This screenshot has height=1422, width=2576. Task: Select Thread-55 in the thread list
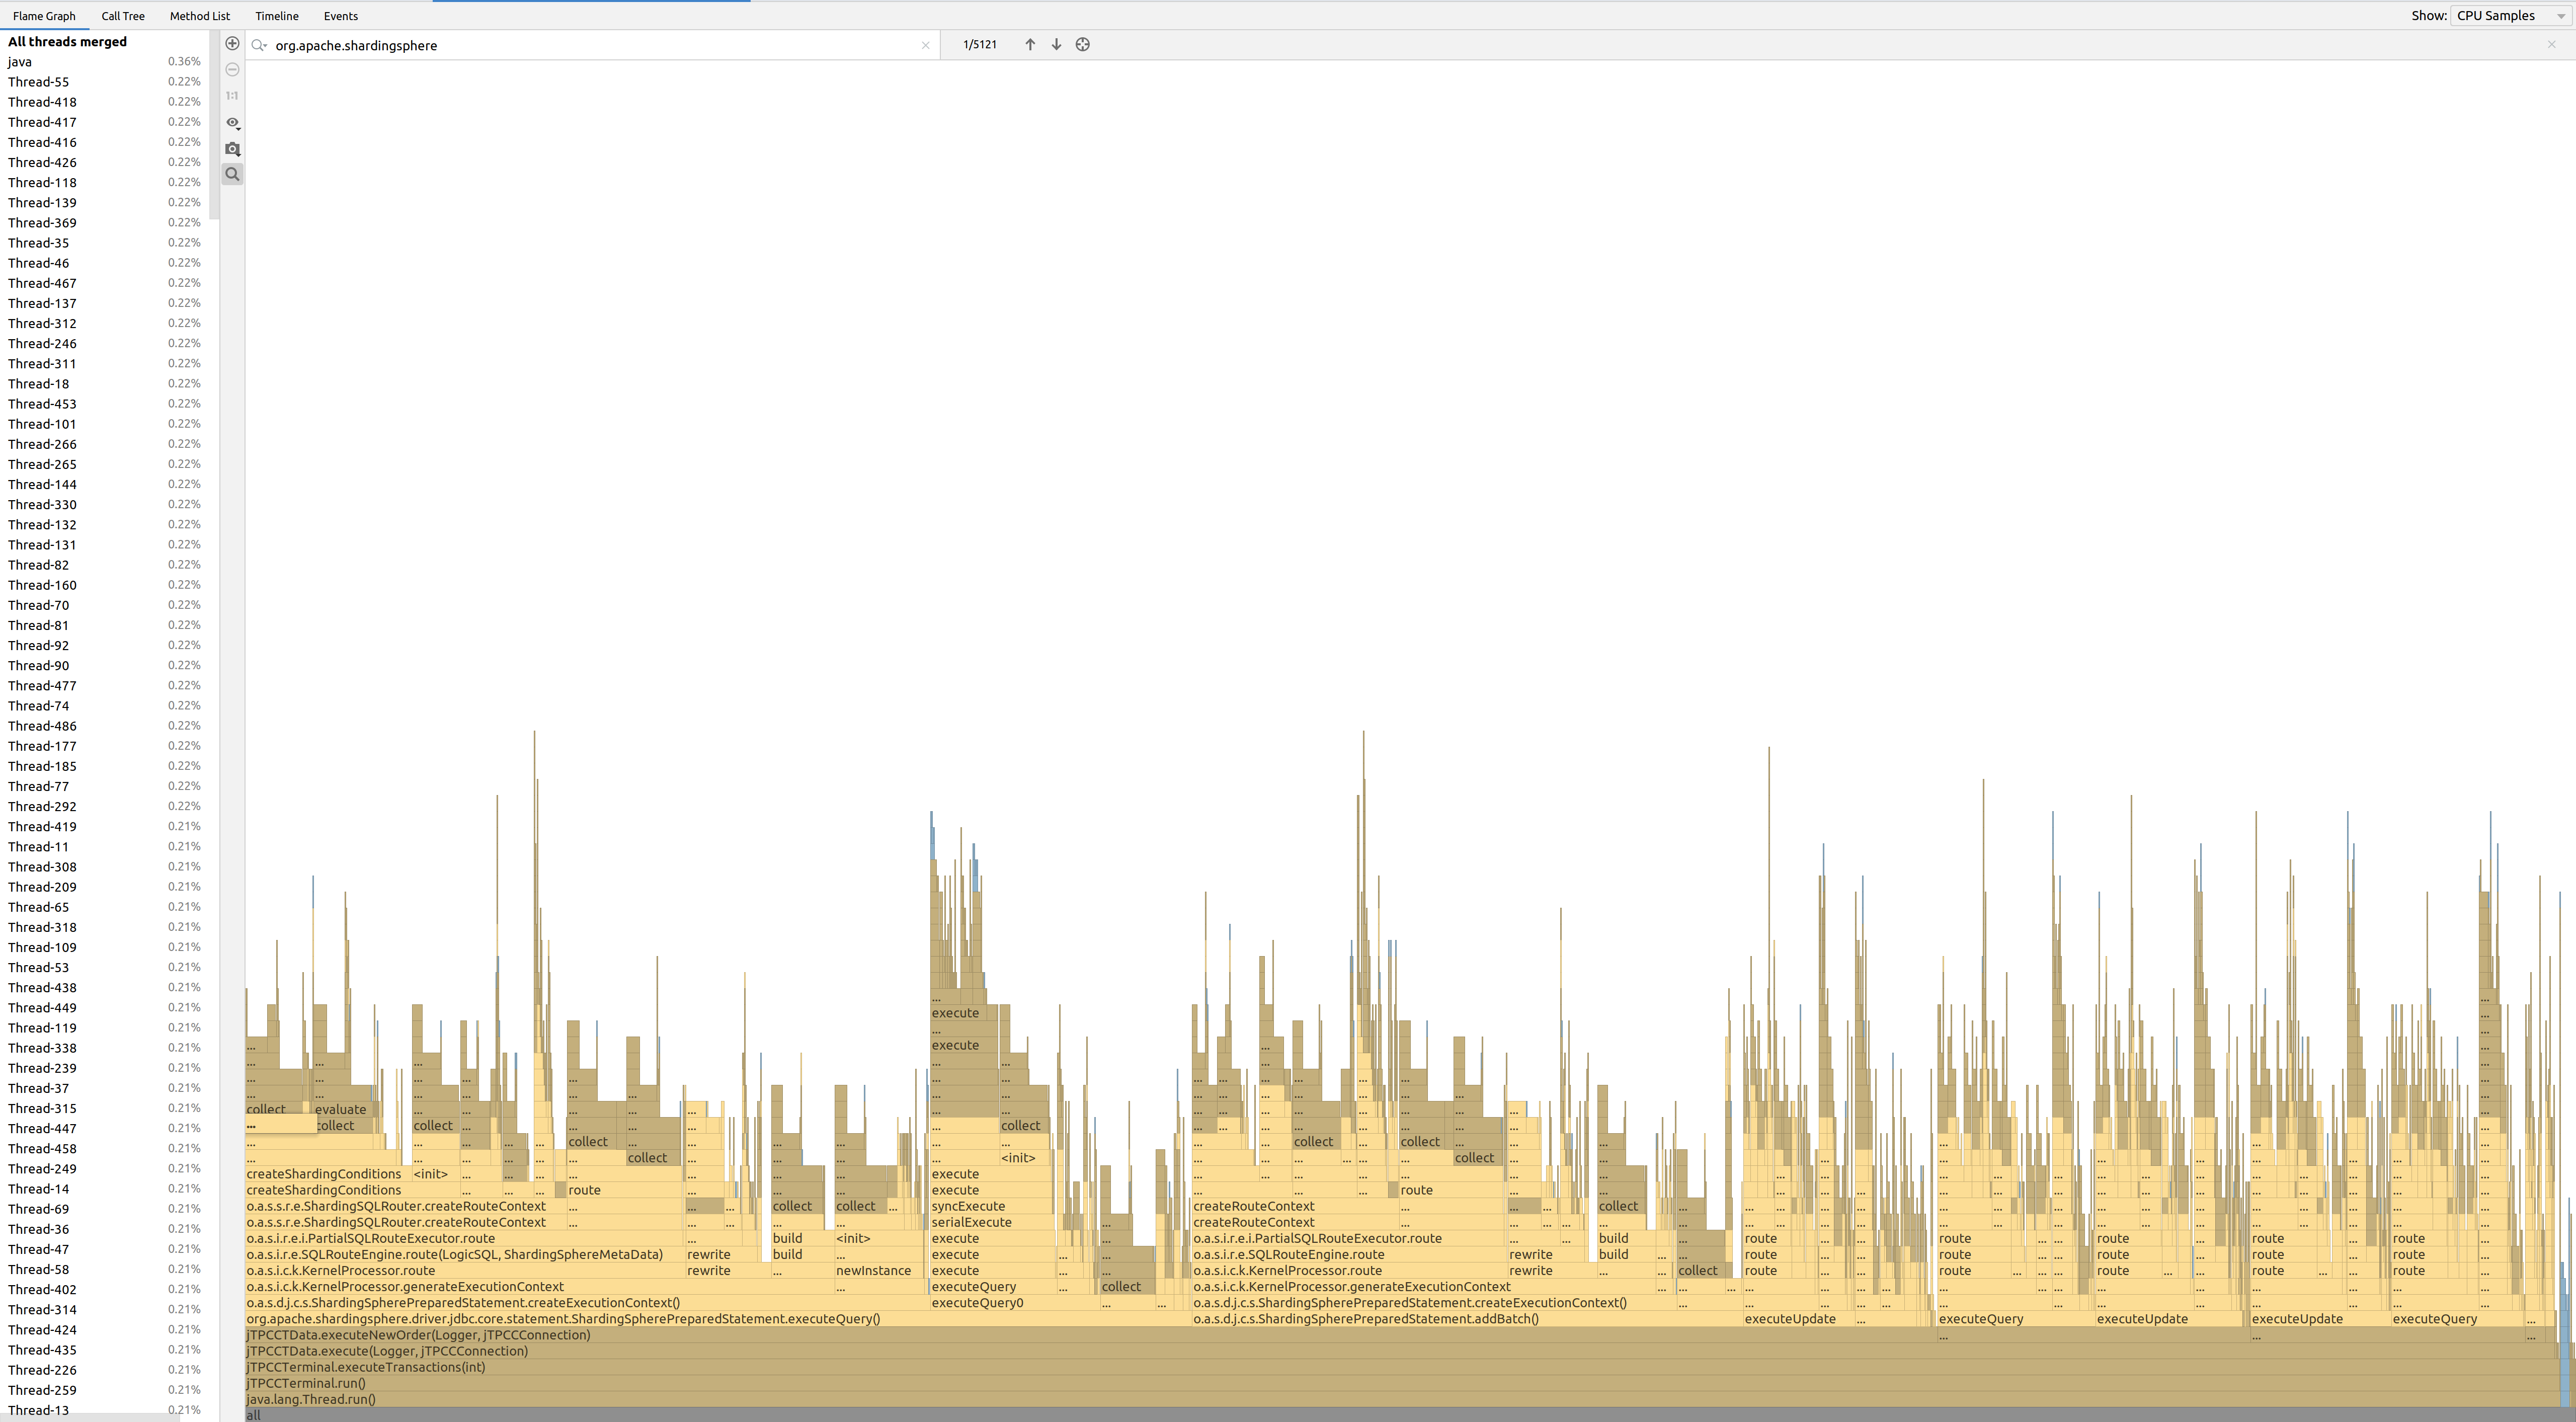(39, 82)
